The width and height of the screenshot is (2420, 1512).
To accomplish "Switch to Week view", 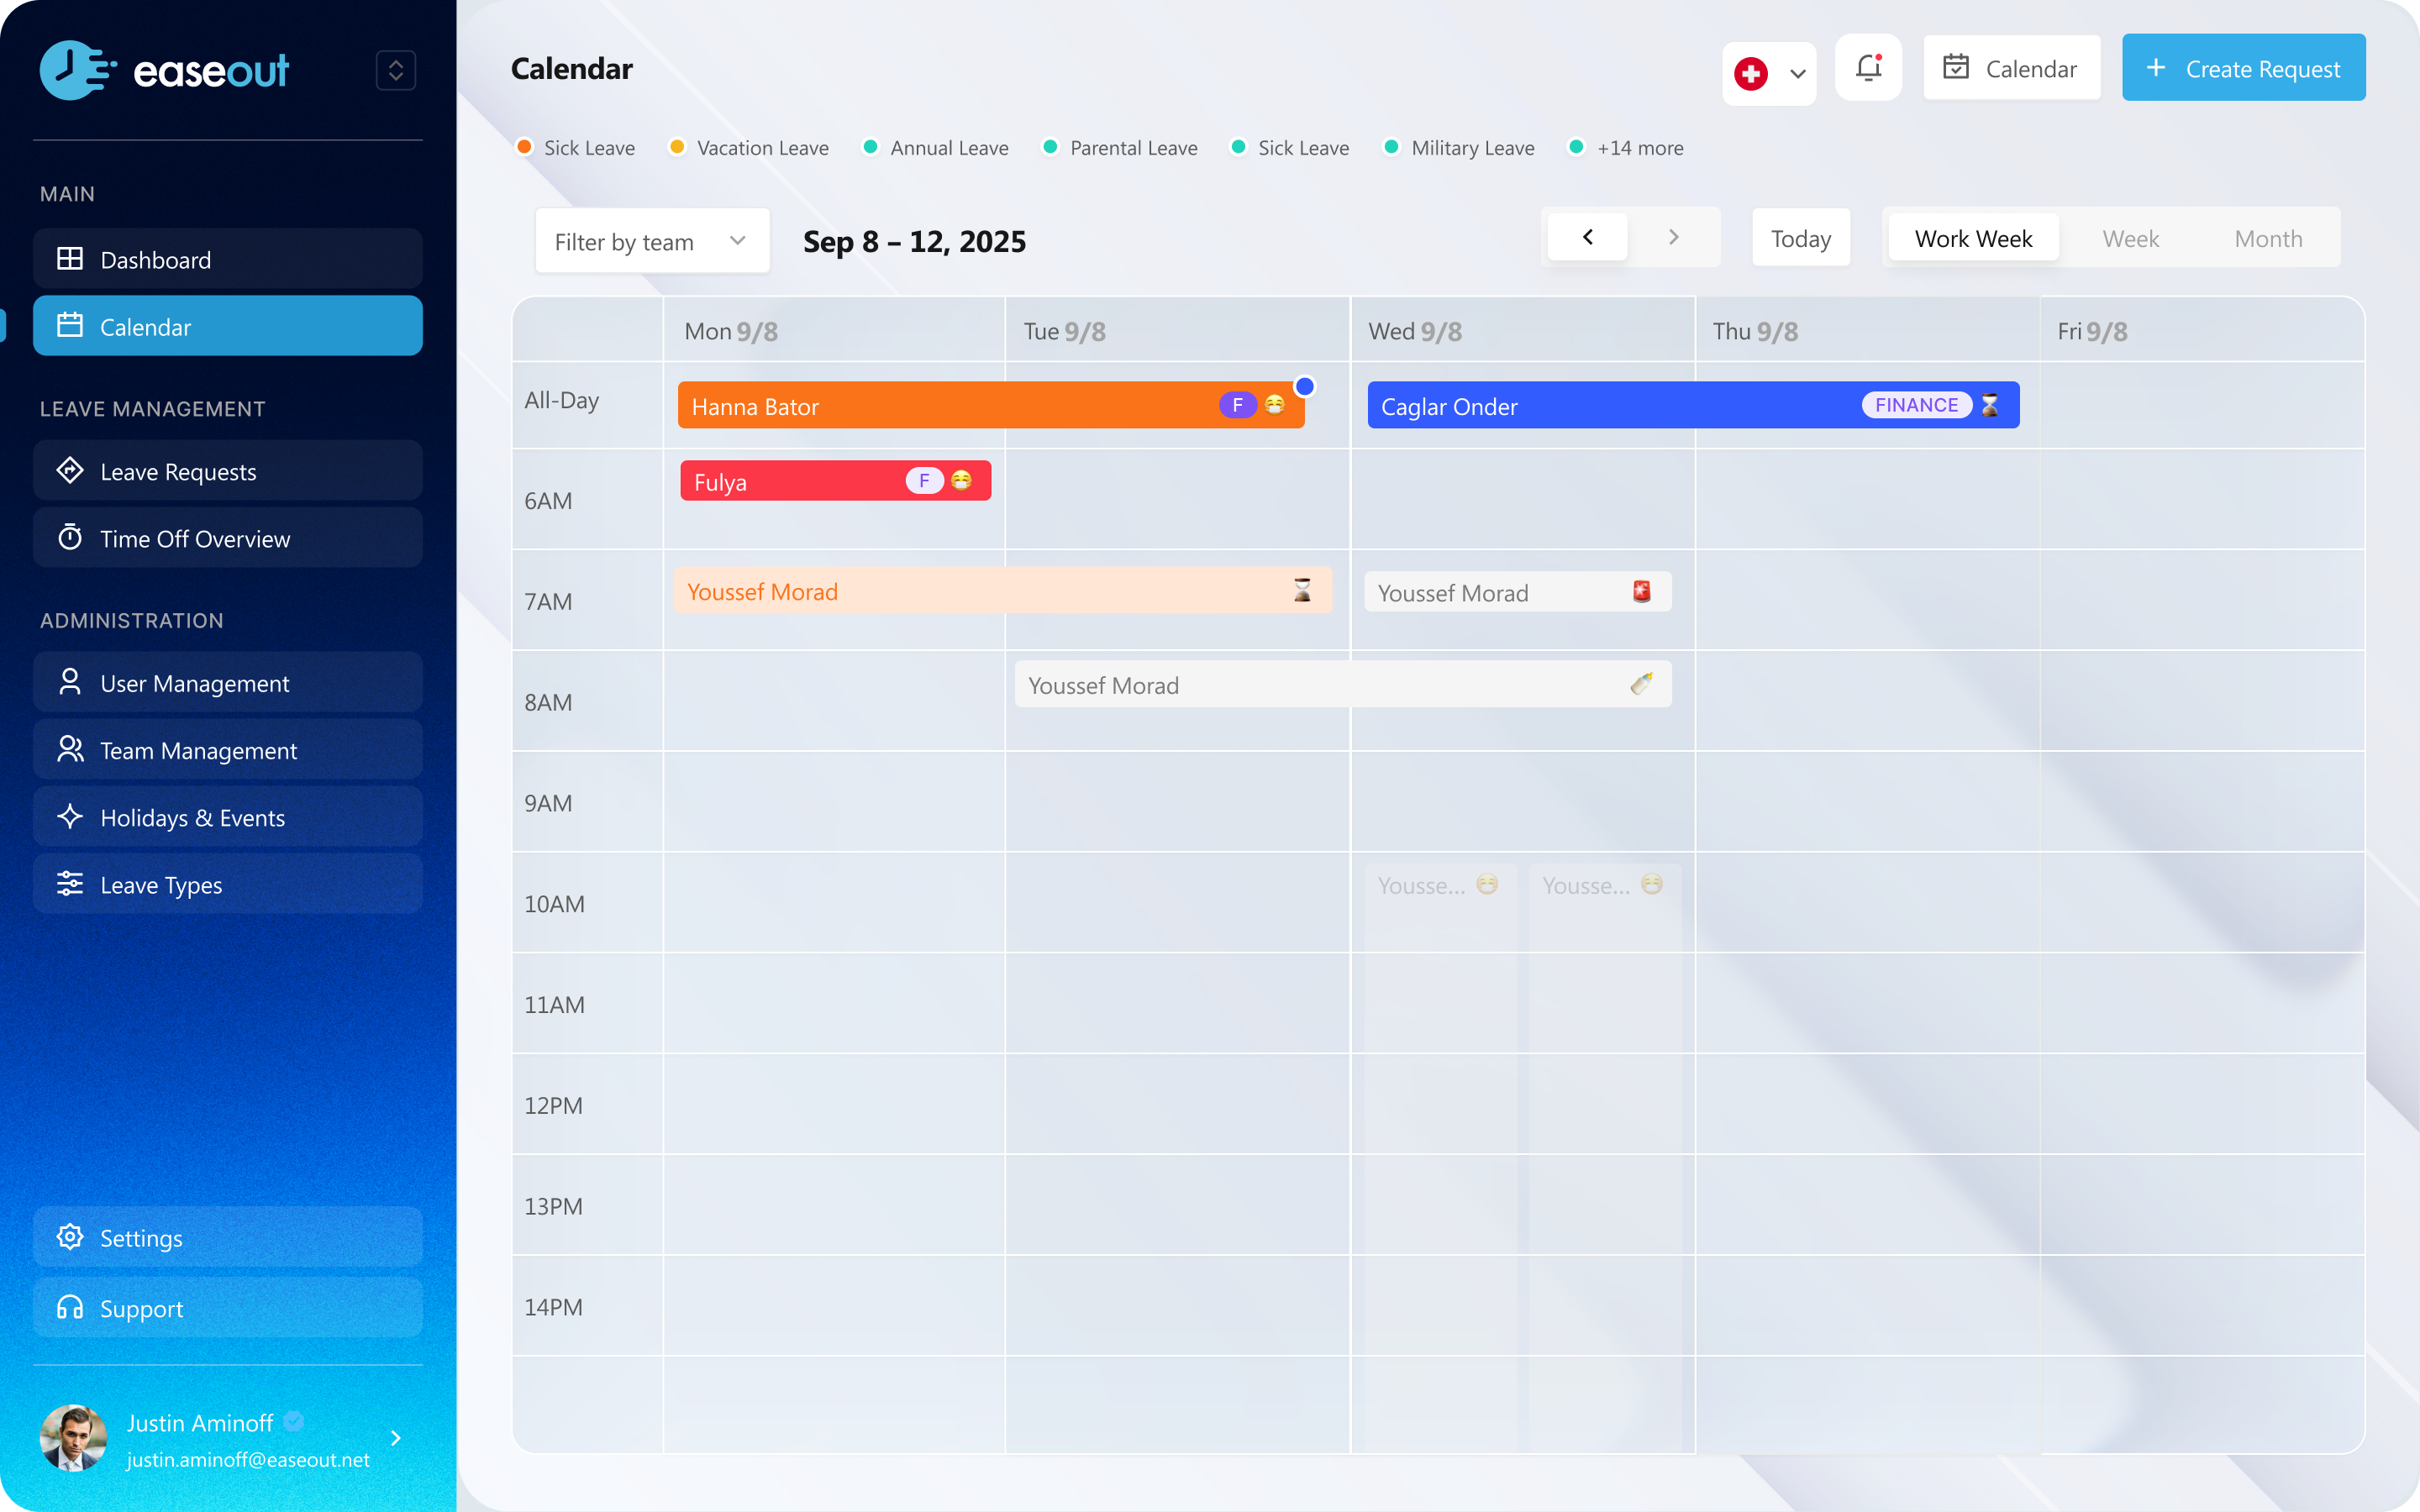I will (x=2130, y=238).
